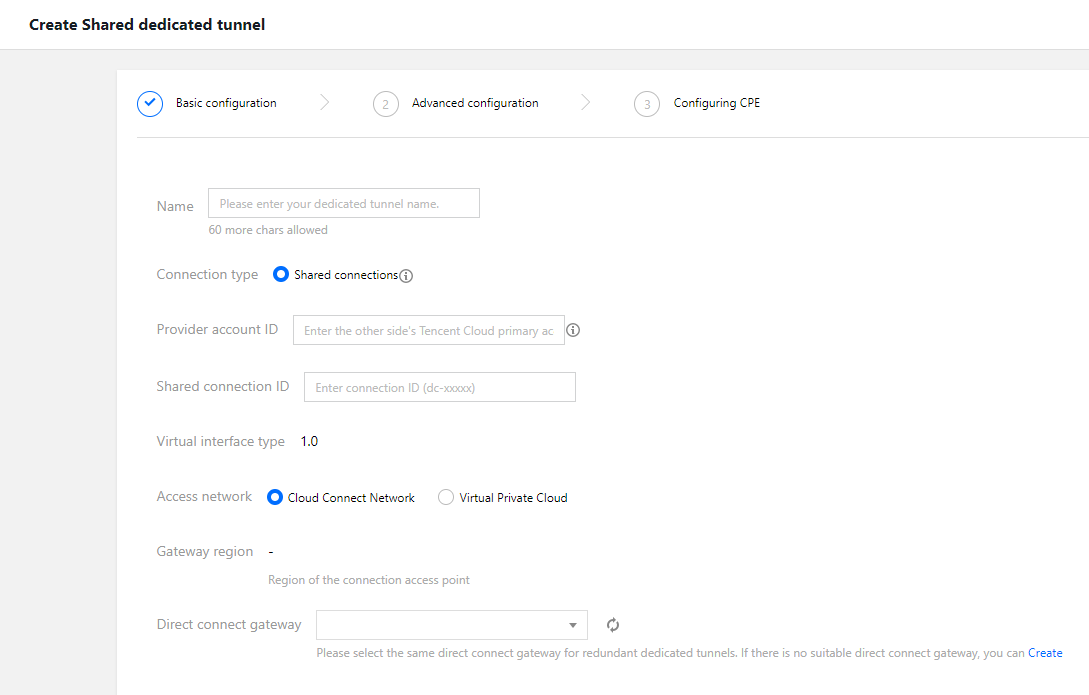This screenshot has width=1089, height=695.
Task: Click the Create gateway link
Action: [x=1045, y=653]
